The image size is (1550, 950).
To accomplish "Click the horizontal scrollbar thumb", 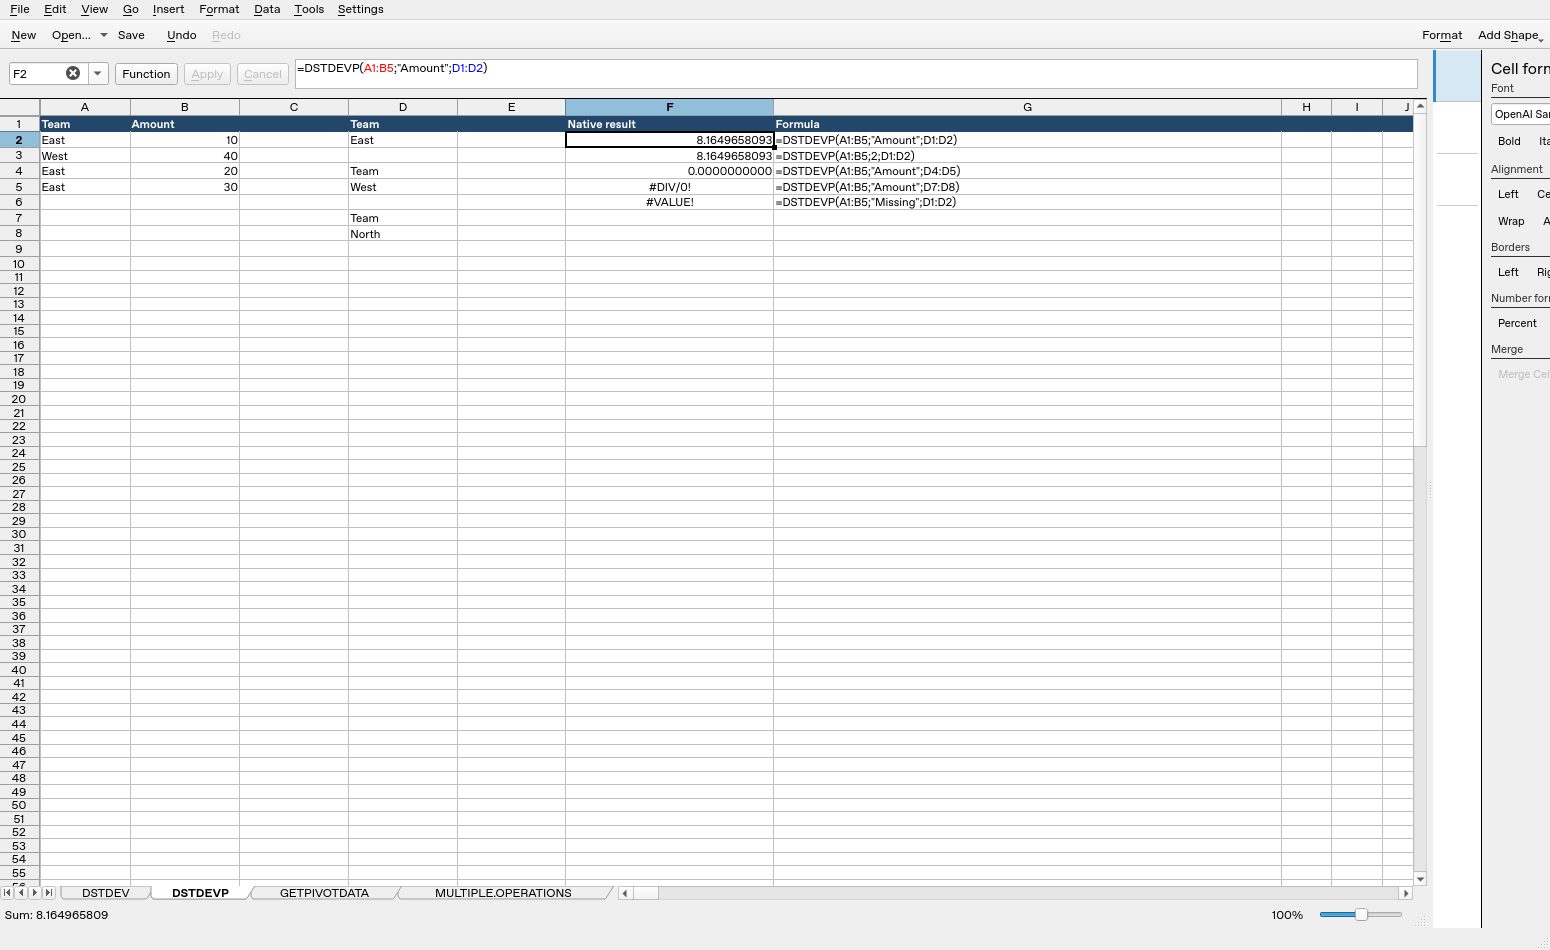I will click(x=646, y=893).
